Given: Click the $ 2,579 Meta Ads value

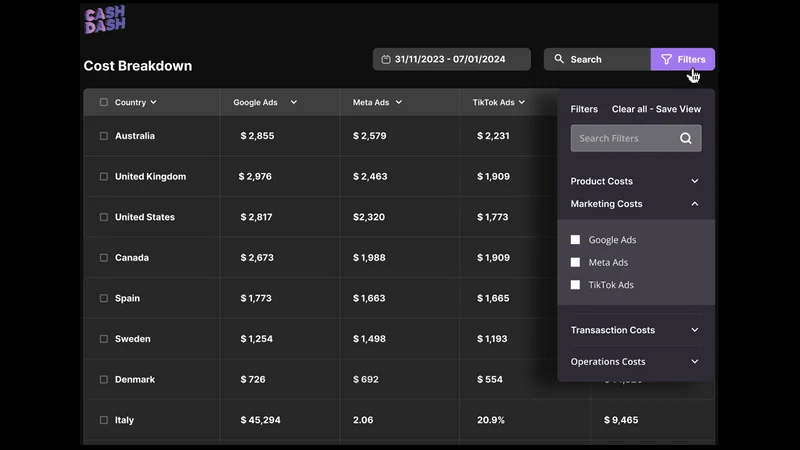Looking at the screenshot, I should click(x=369, y=136).
